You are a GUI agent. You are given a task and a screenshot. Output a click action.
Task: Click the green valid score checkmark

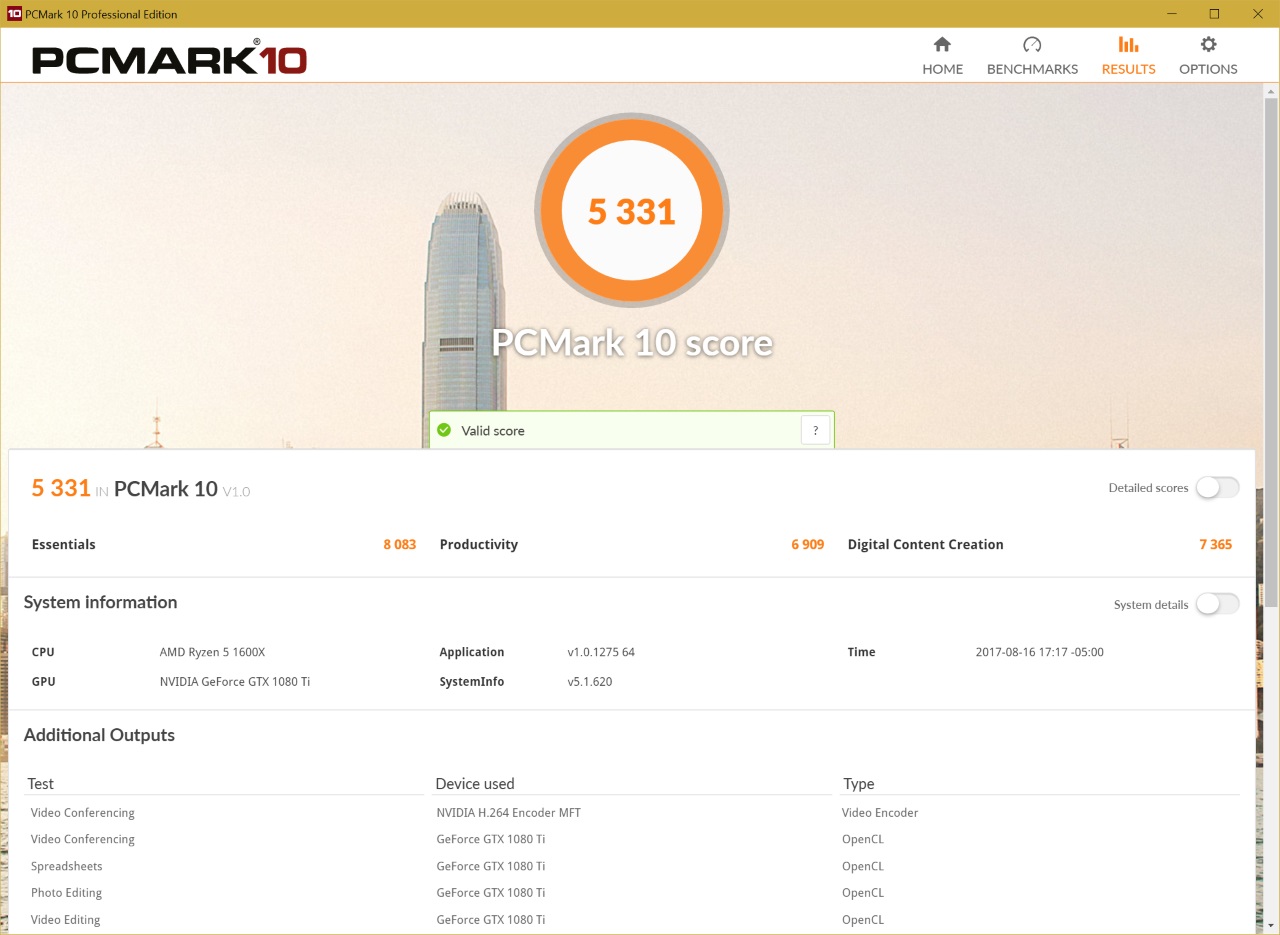(444, 430)
